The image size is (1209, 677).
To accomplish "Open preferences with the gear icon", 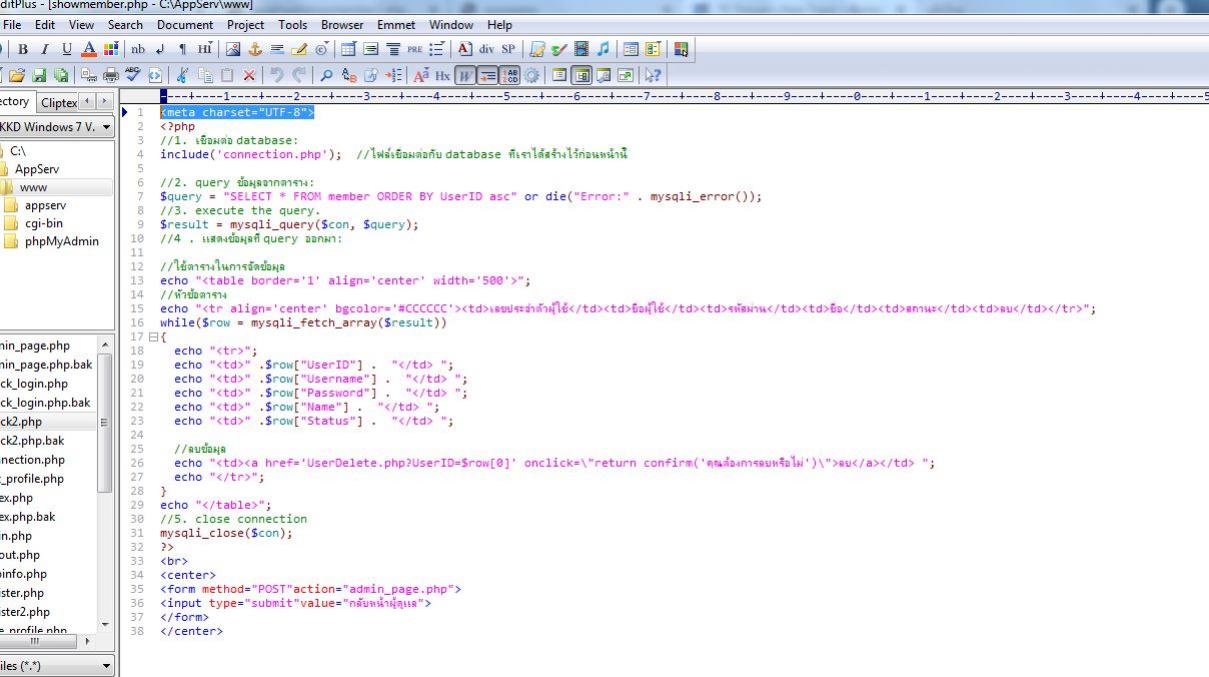I will click(x=531, y=75).
